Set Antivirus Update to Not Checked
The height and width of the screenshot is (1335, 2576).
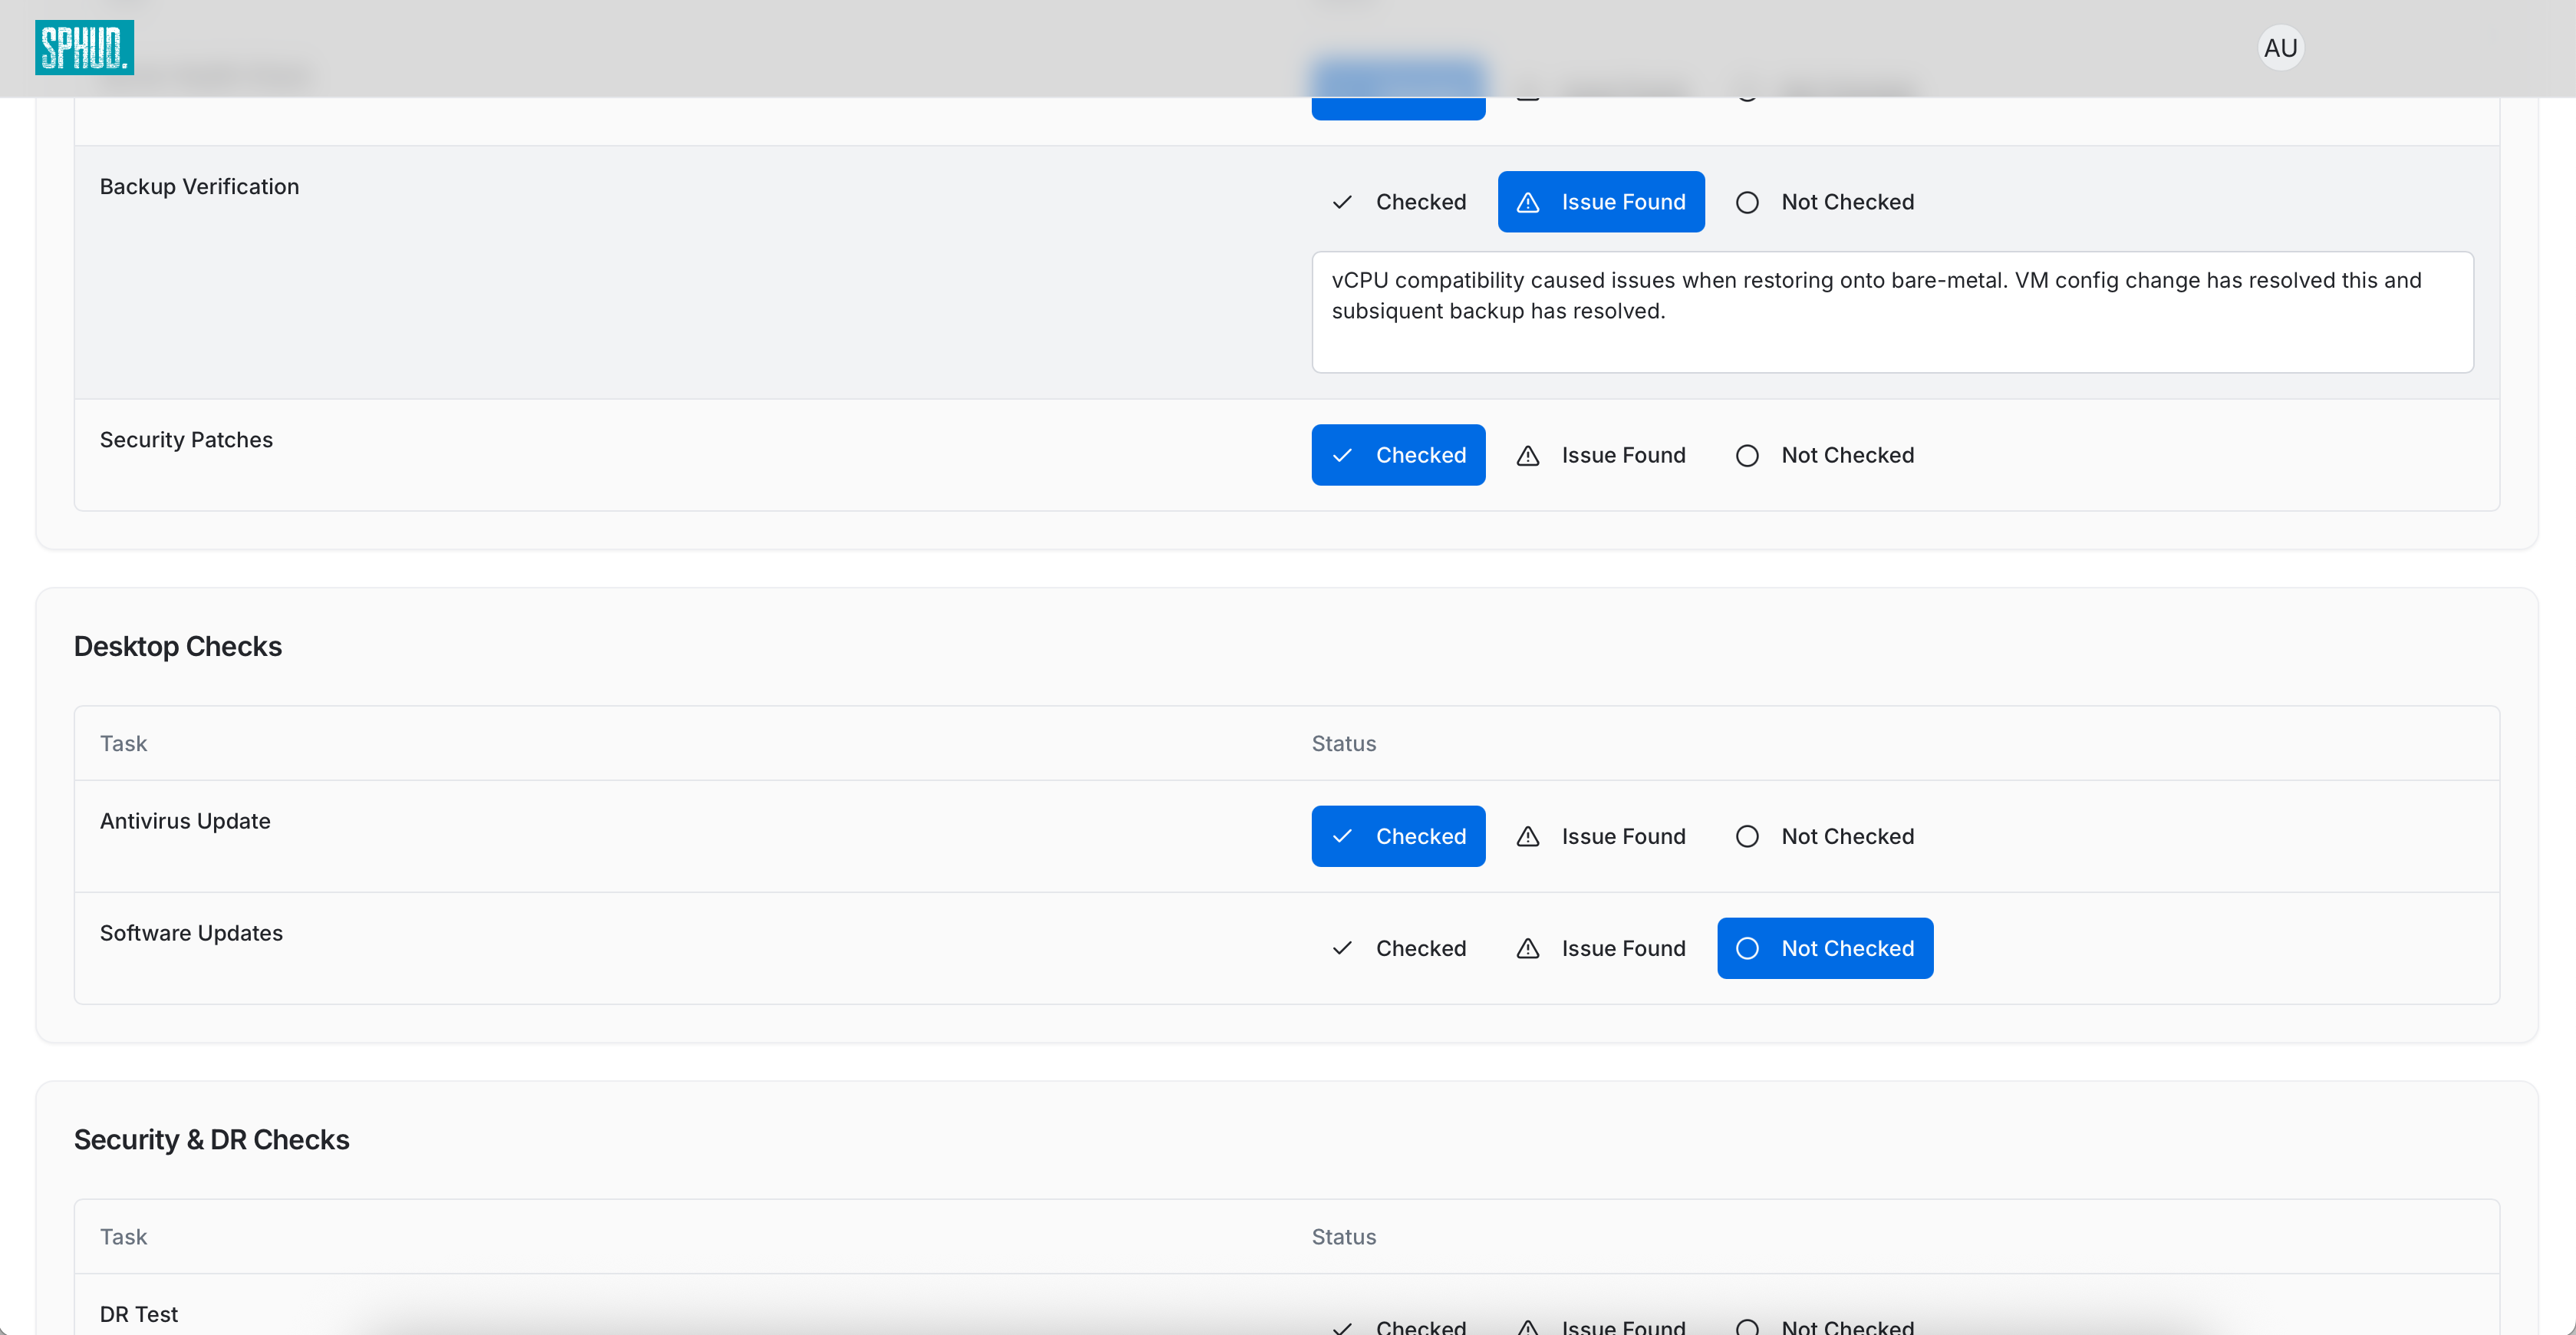(1824, 836)
